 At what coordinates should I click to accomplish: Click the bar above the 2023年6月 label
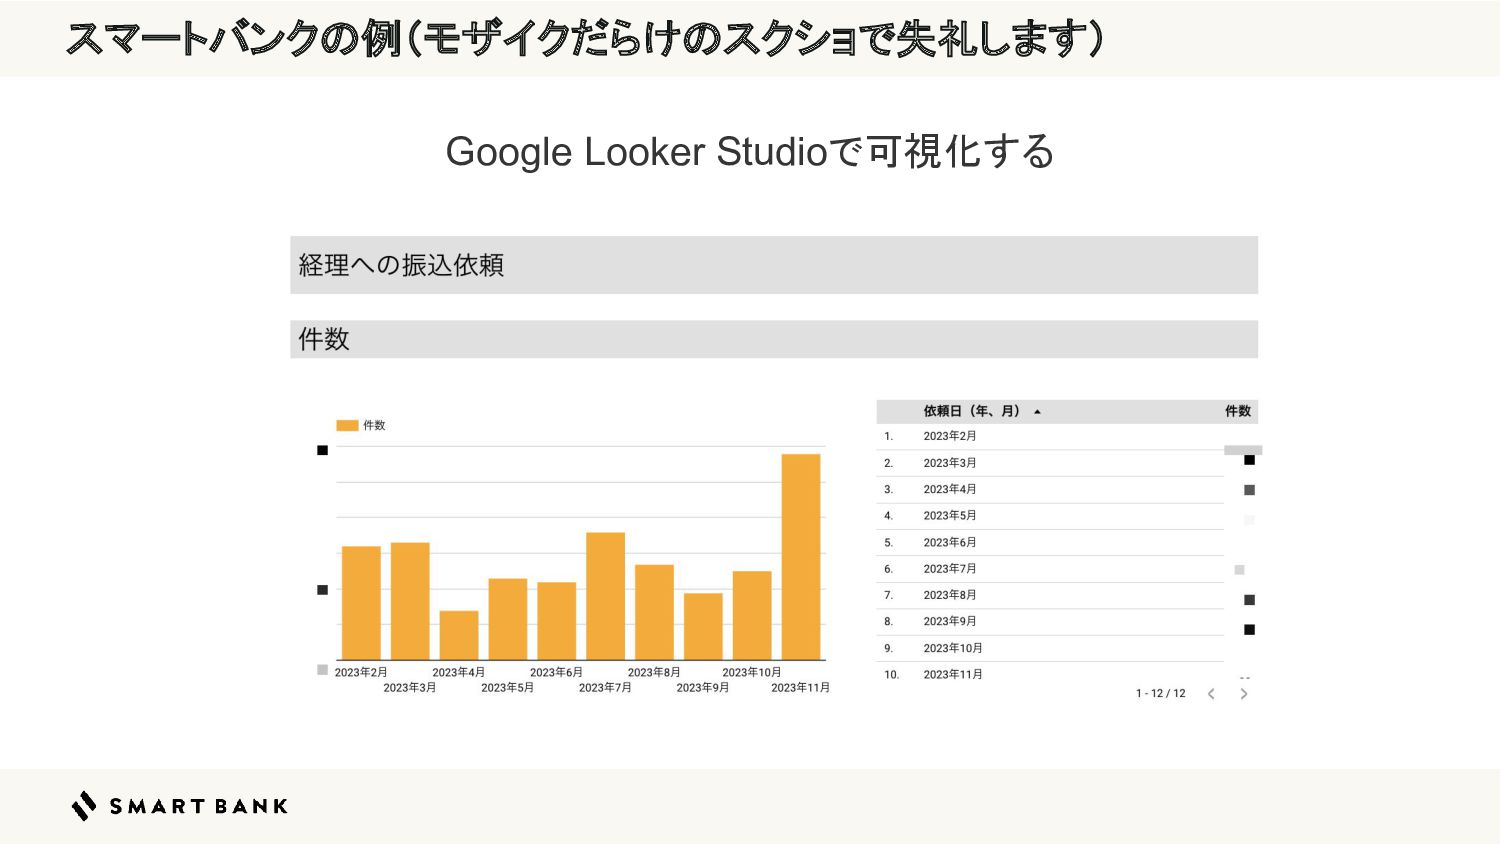tap(557, 621)
